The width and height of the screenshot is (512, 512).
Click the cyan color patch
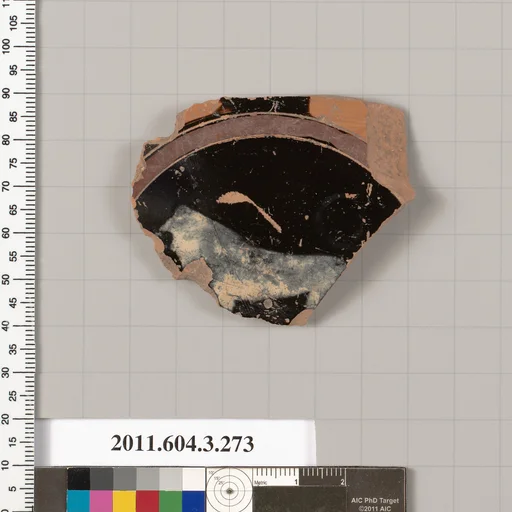tap(78, 501)
